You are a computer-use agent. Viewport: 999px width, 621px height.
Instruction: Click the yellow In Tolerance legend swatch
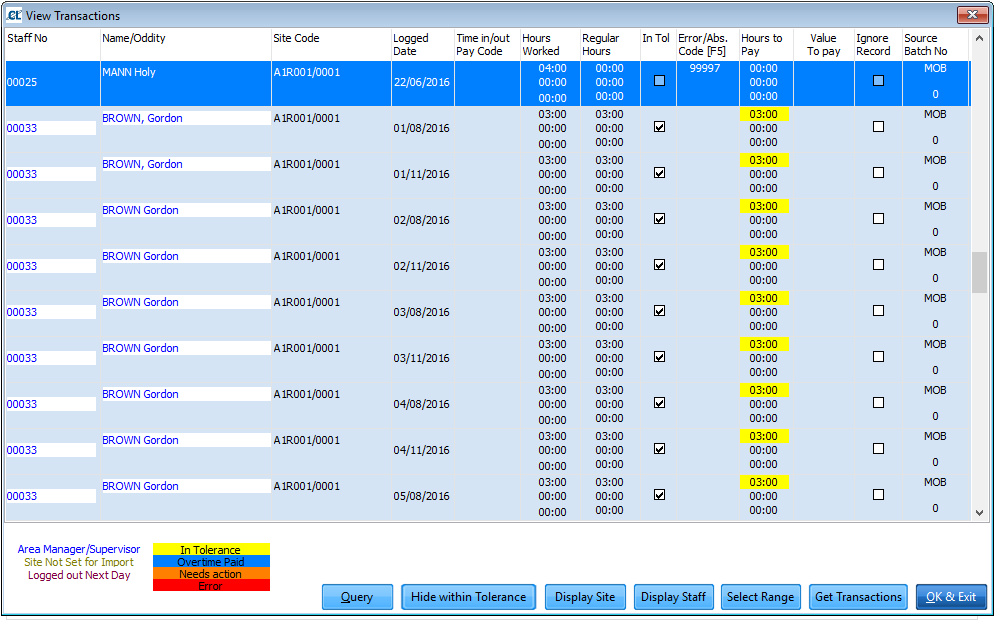pyautogui.click(x=210, y=549)
